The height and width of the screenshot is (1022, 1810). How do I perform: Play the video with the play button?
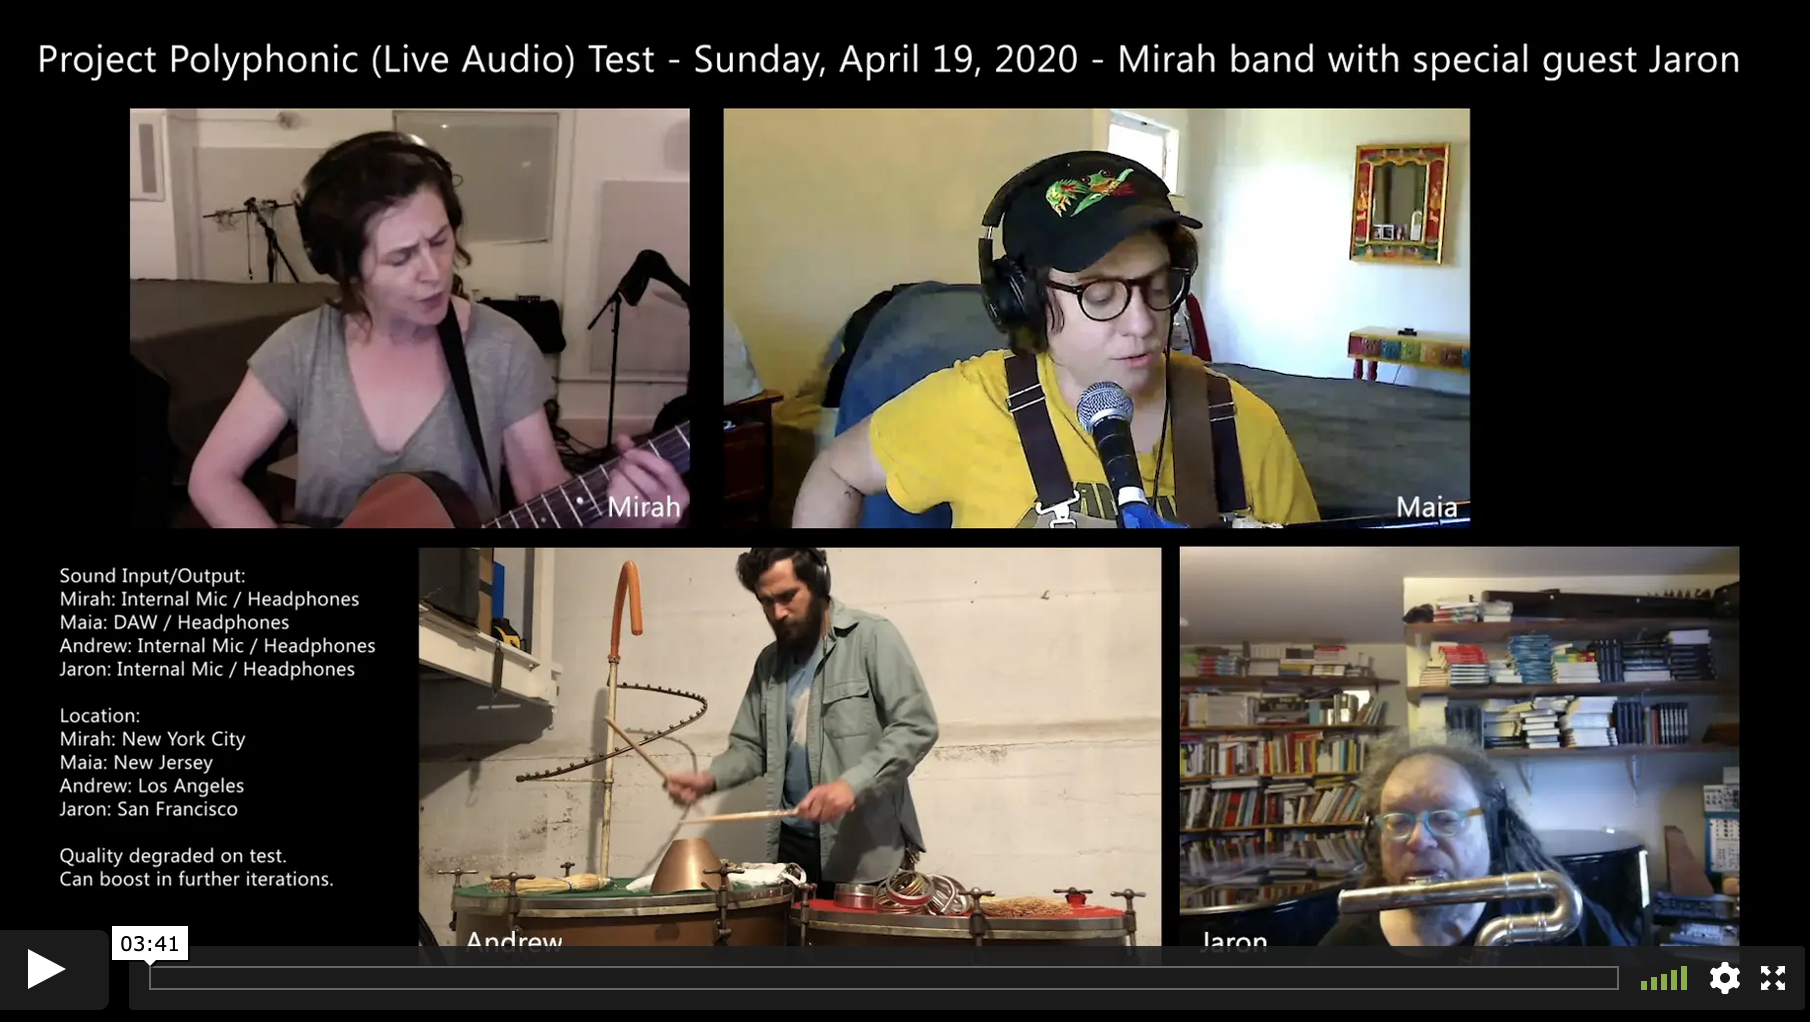(46, 969)
